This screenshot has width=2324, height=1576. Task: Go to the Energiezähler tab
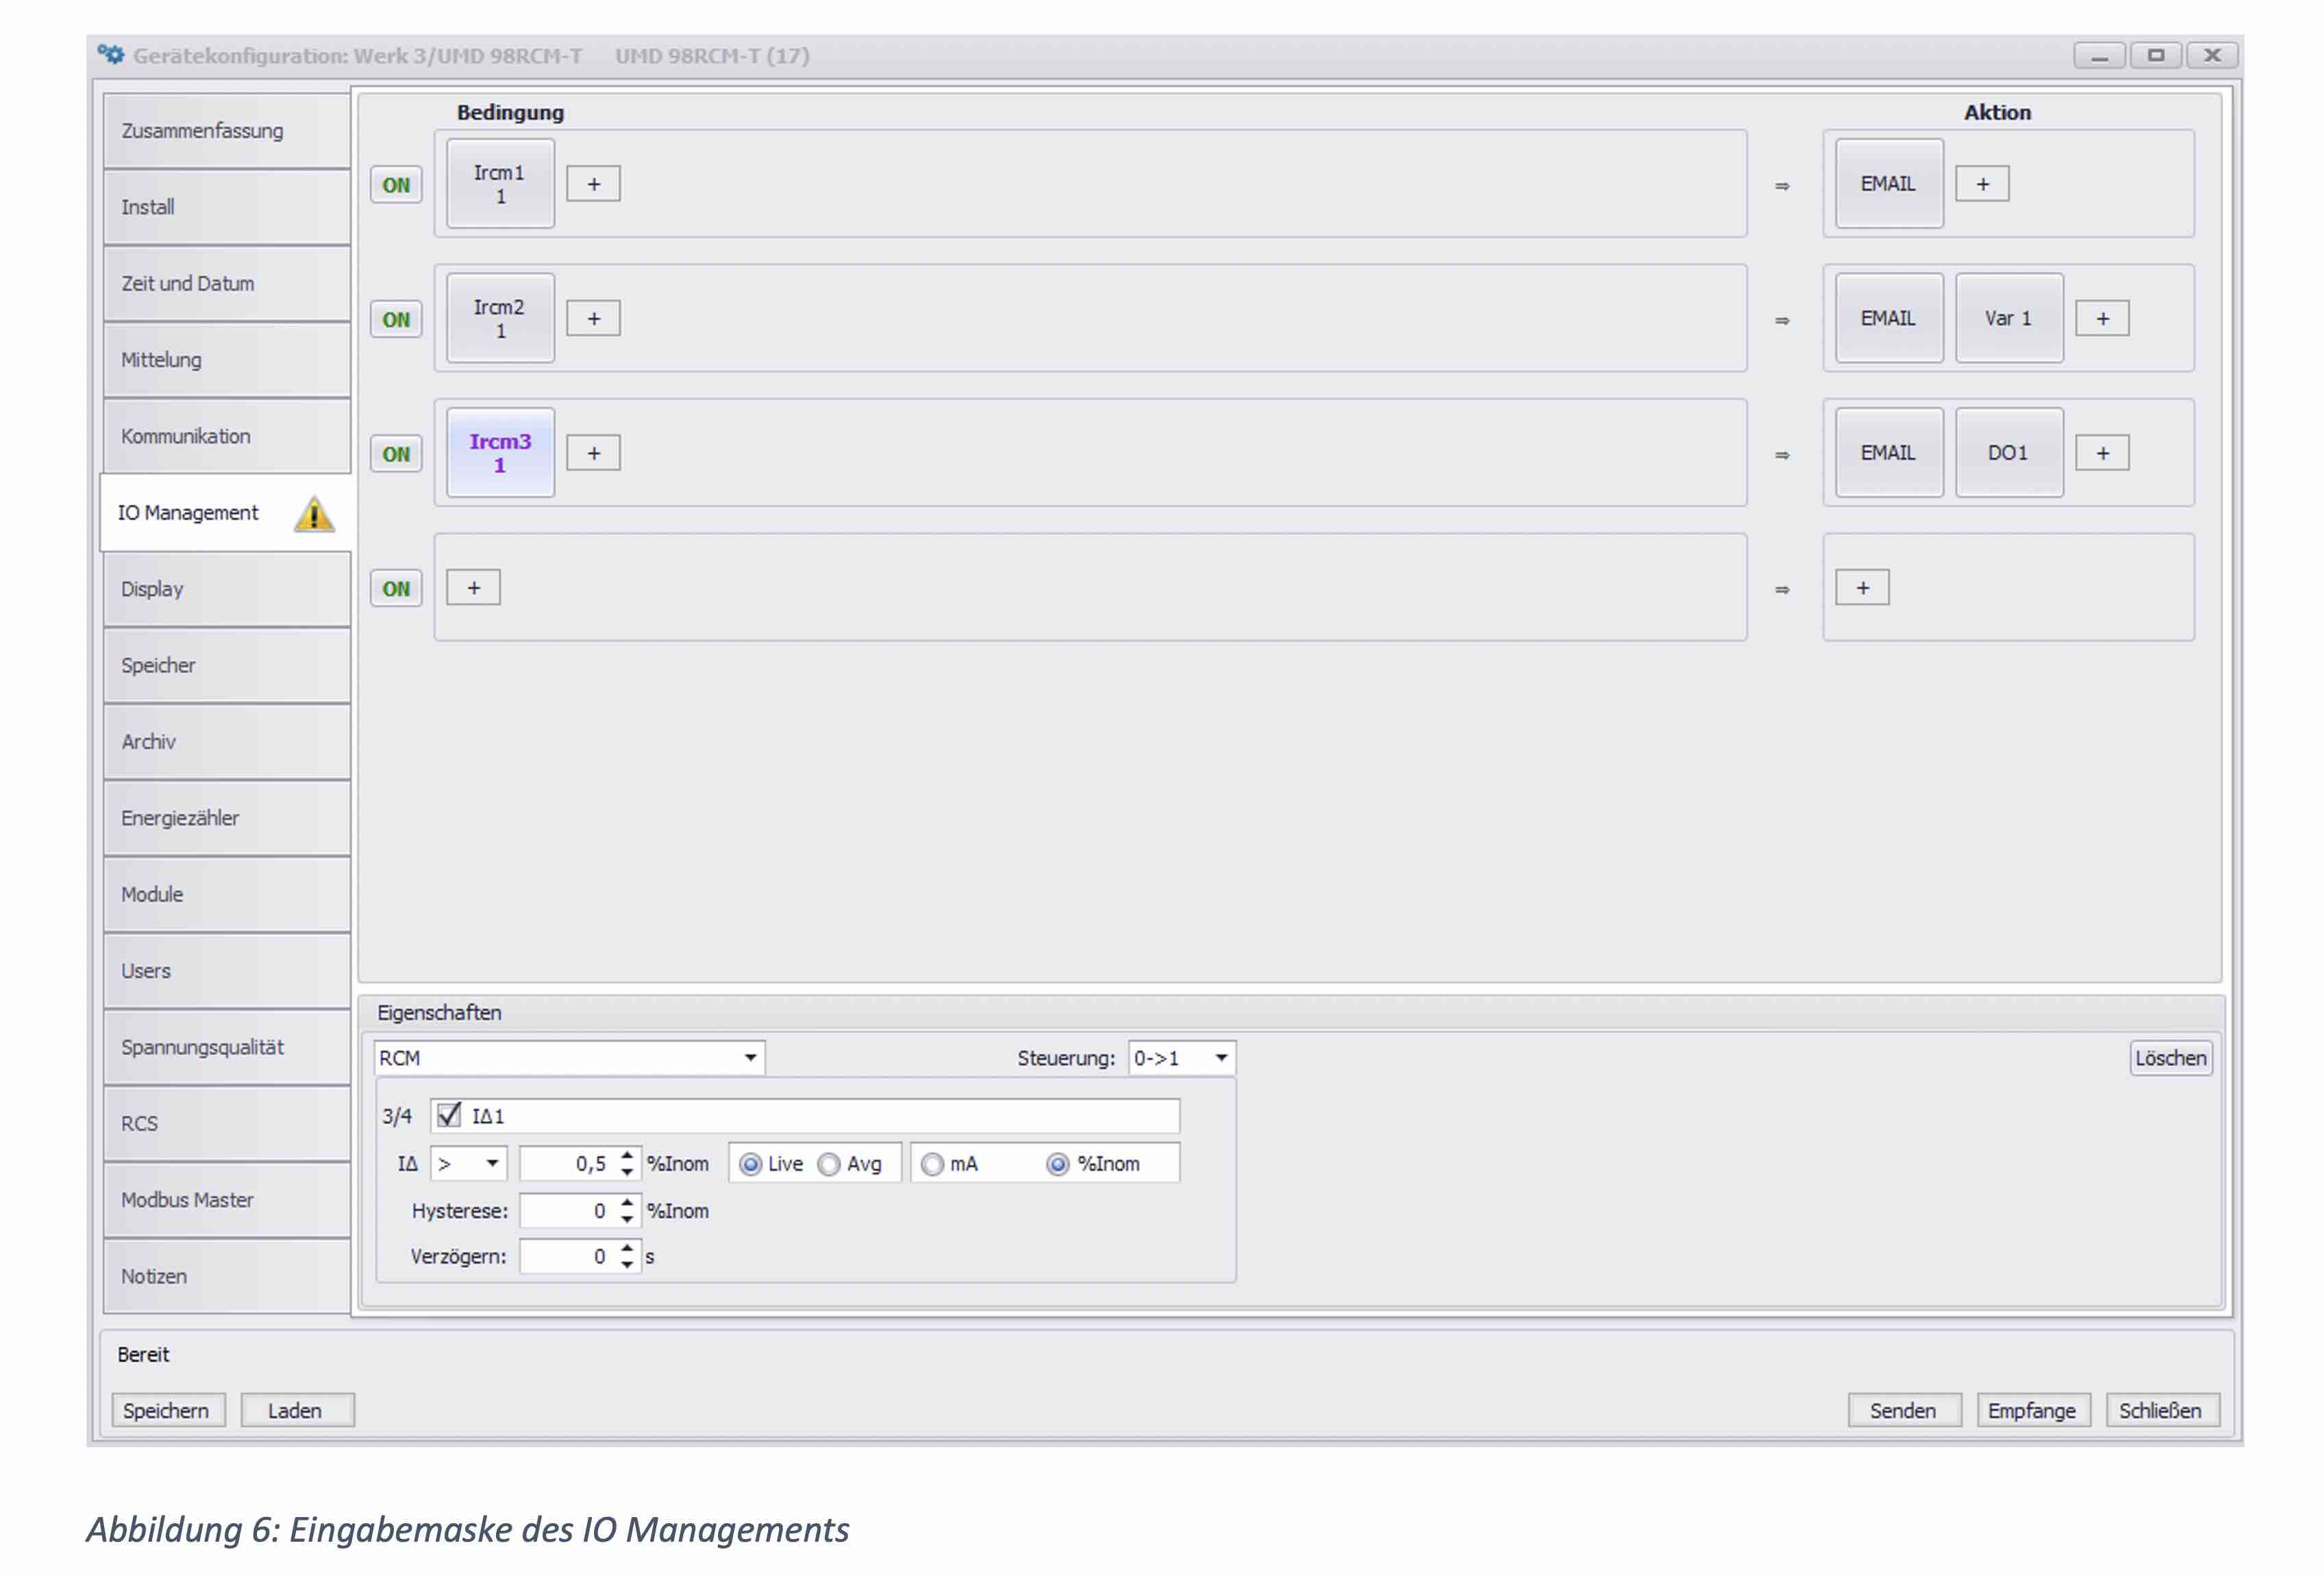tap(227, 818)
